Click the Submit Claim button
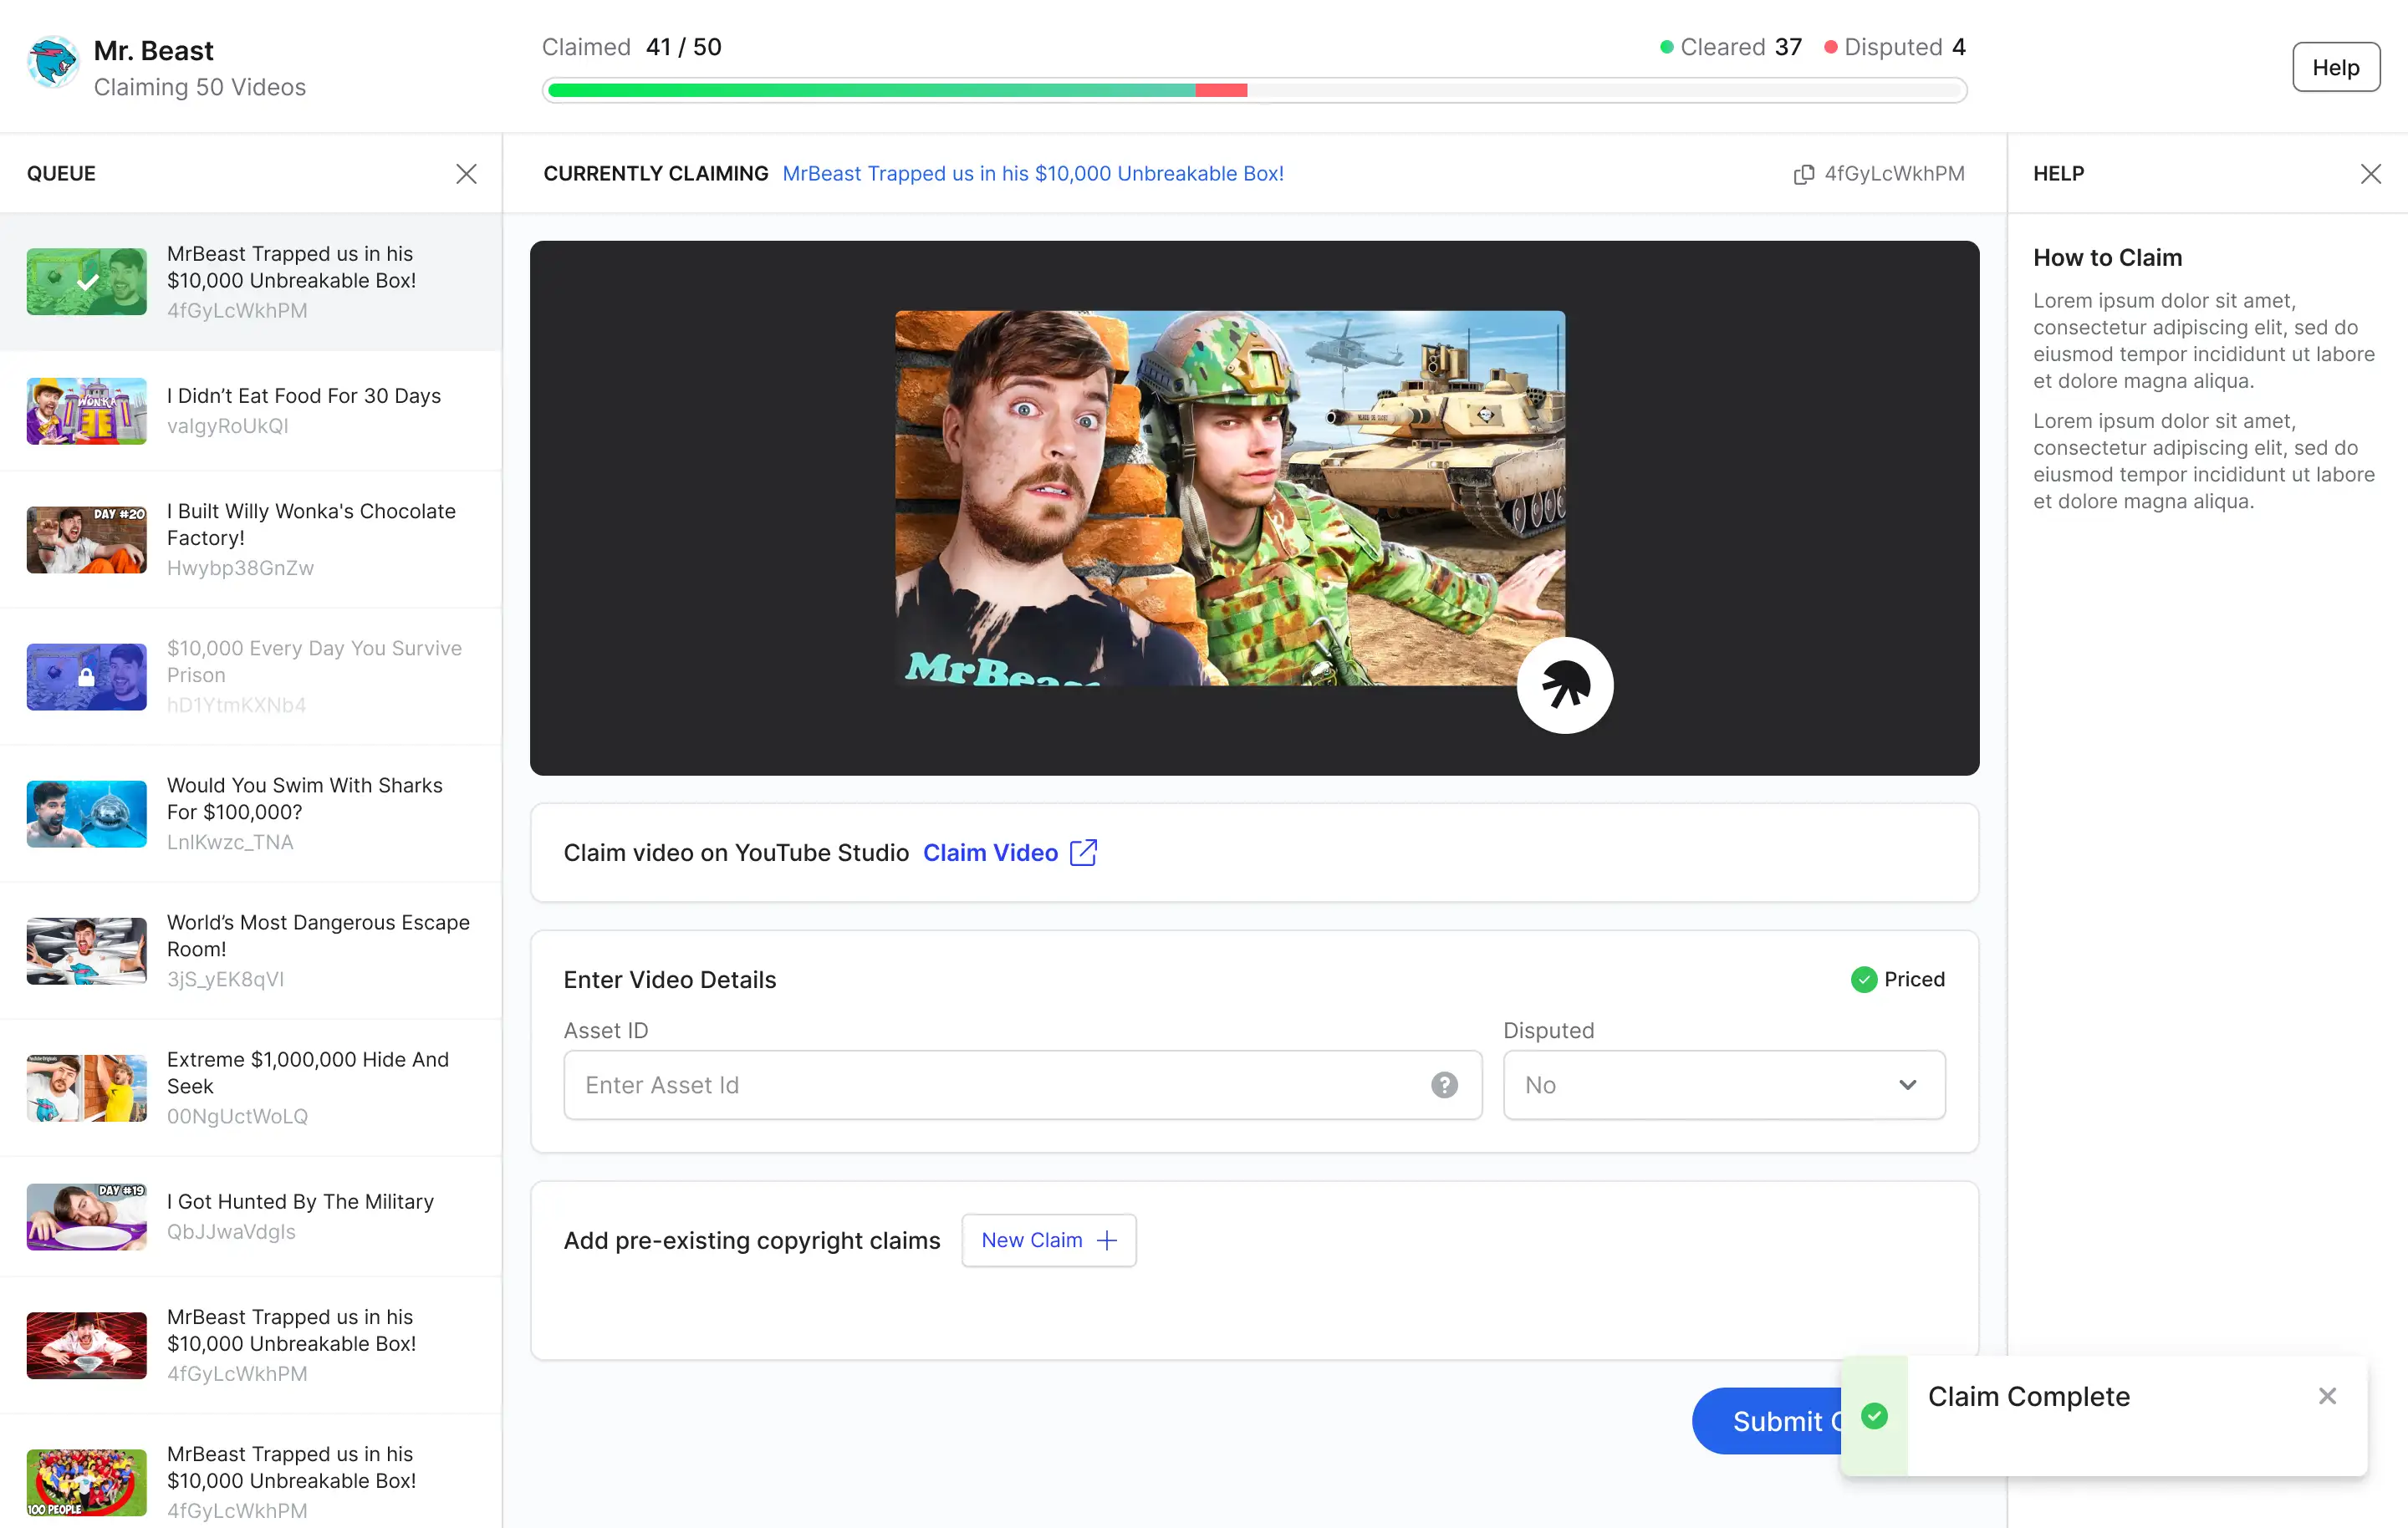 pyautogui.click(x=1767, y=1421)
